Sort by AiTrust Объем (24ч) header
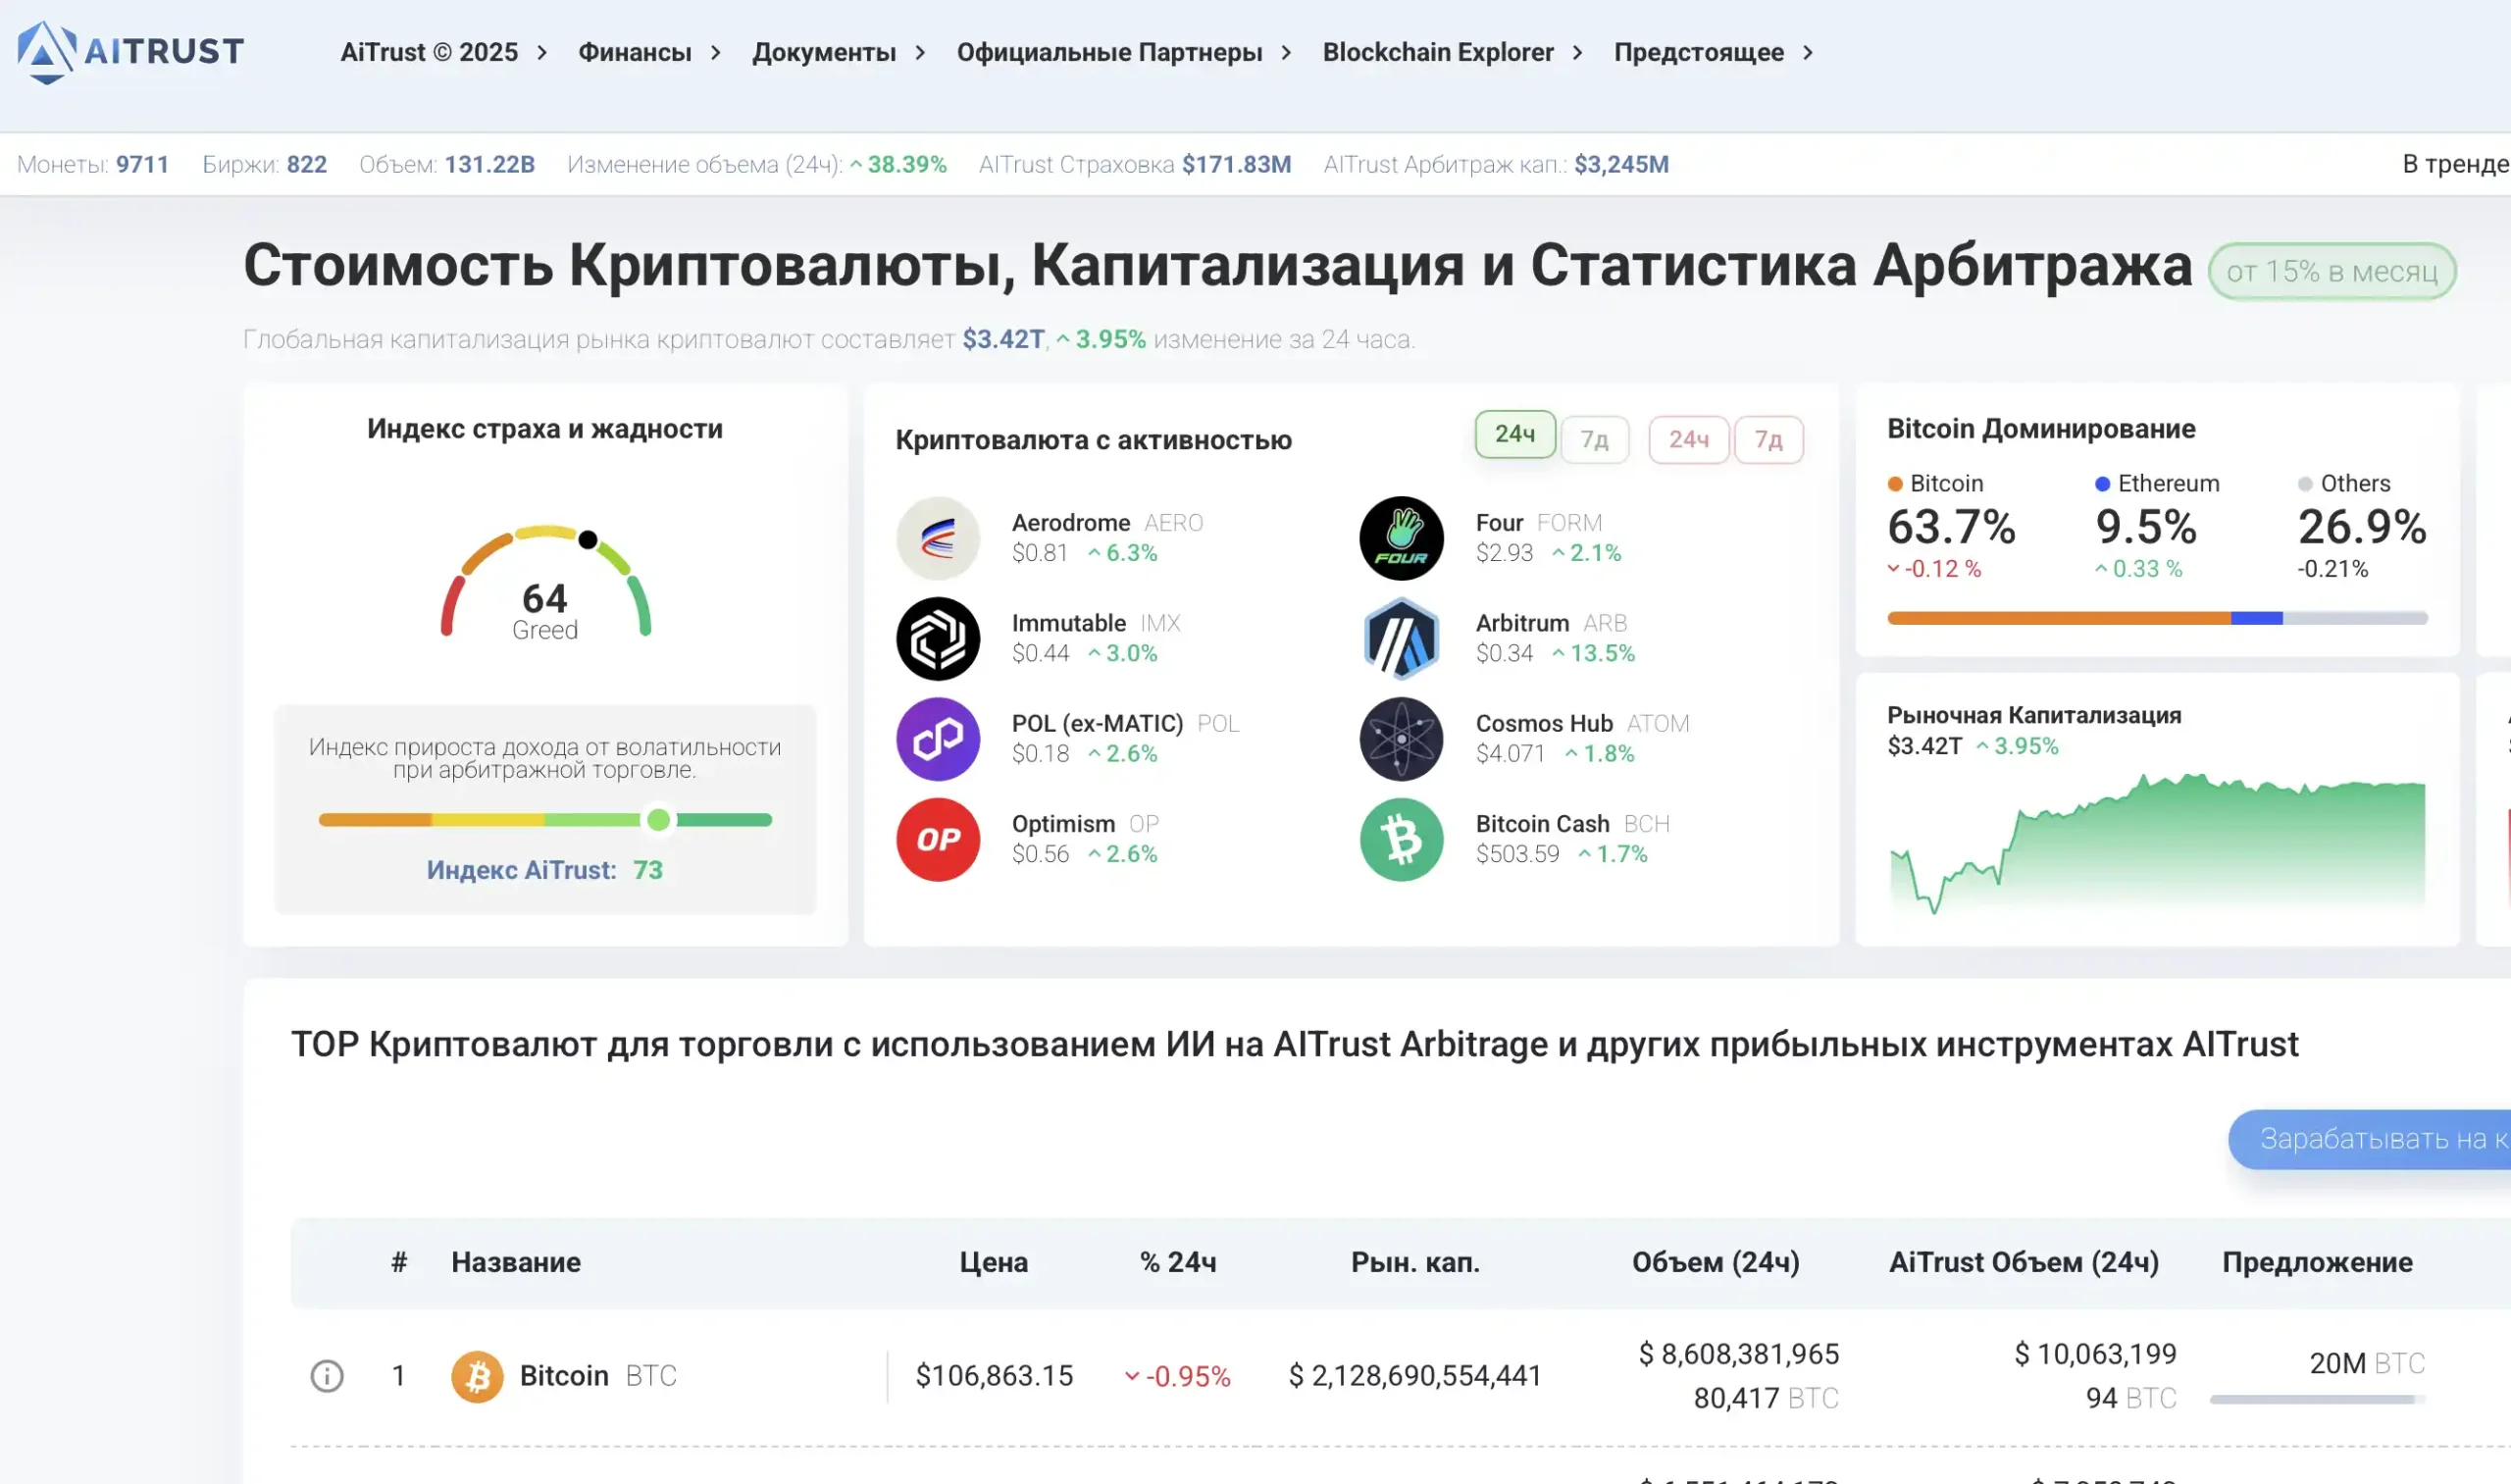2511x1484 pixels. click(2023, 1262)
